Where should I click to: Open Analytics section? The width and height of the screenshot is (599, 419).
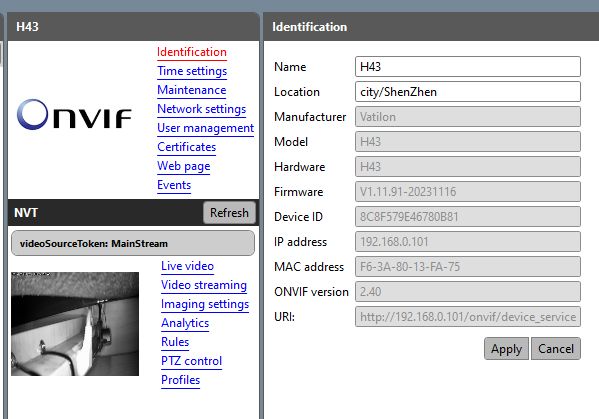pos(185,323)
